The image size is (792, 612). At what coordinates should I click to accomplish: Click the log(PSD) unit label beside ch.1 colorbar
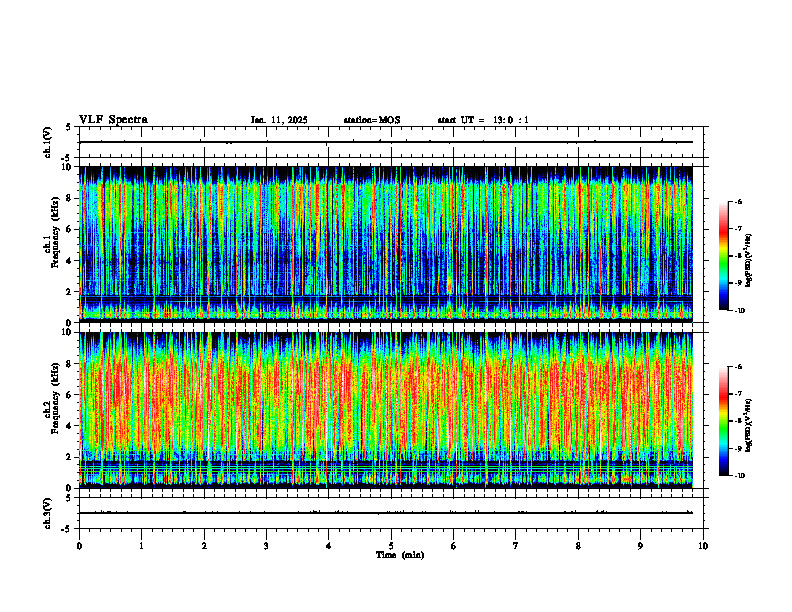tap(749, 261)
